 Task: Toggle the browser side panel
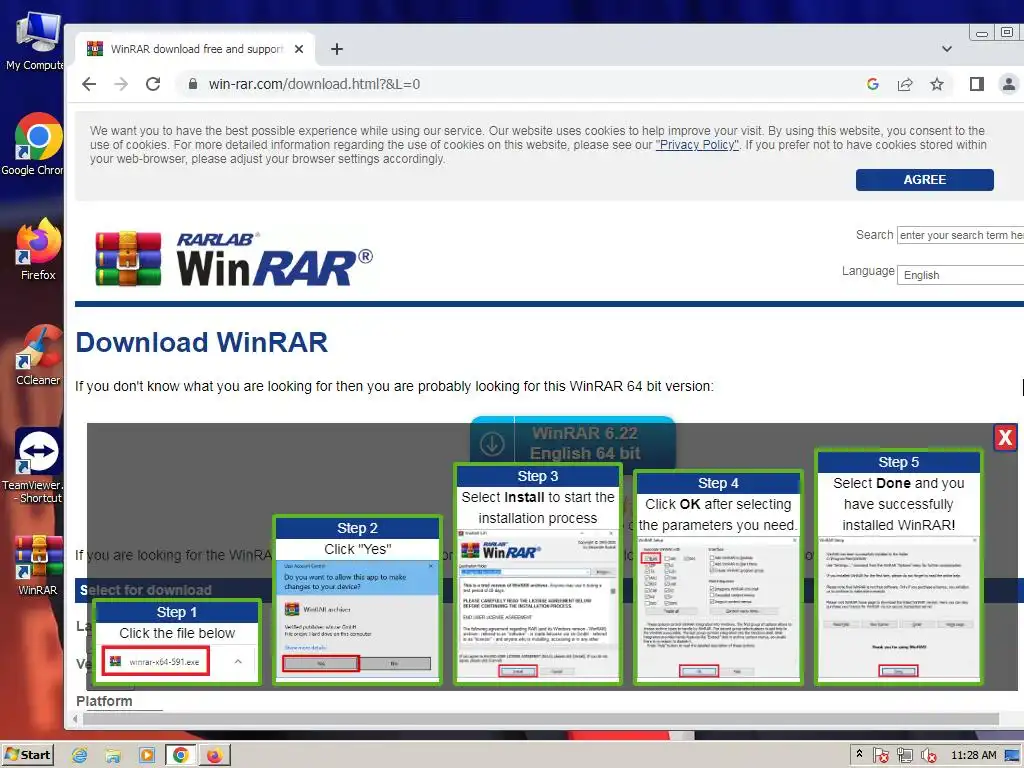pos(976,84)
